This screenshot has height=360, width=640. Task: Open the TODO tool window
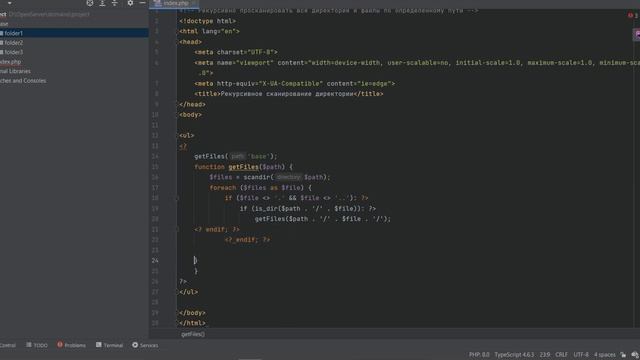point(37,345)
